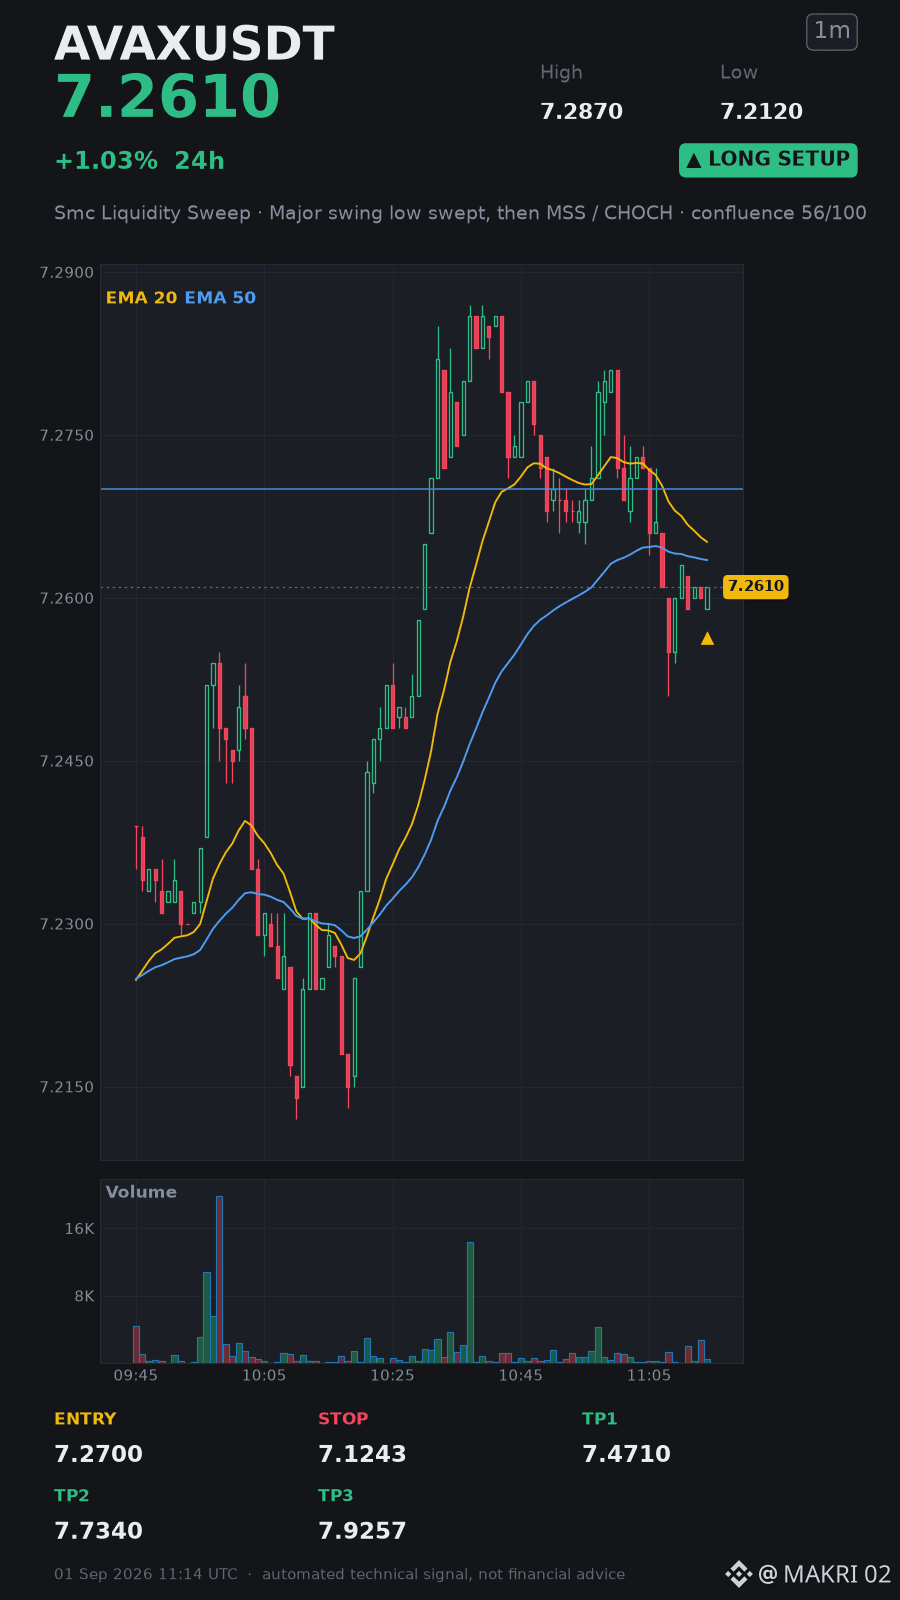
Task: Click the EMA 20 legend label
Action: tap(141, 298)
